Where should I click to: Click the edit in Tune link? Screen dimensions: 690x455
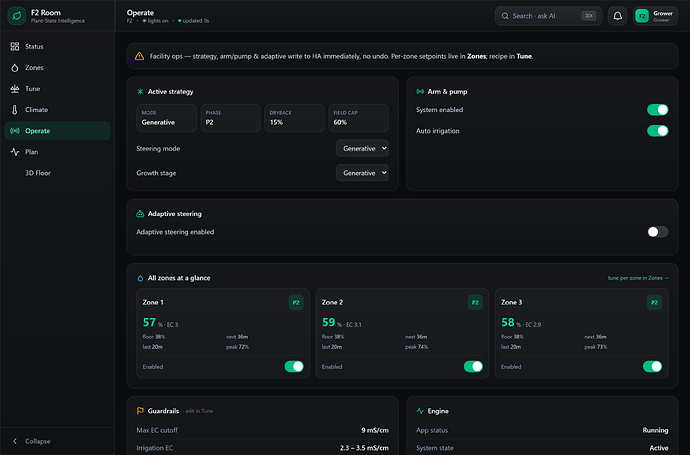tap(199, 411)
